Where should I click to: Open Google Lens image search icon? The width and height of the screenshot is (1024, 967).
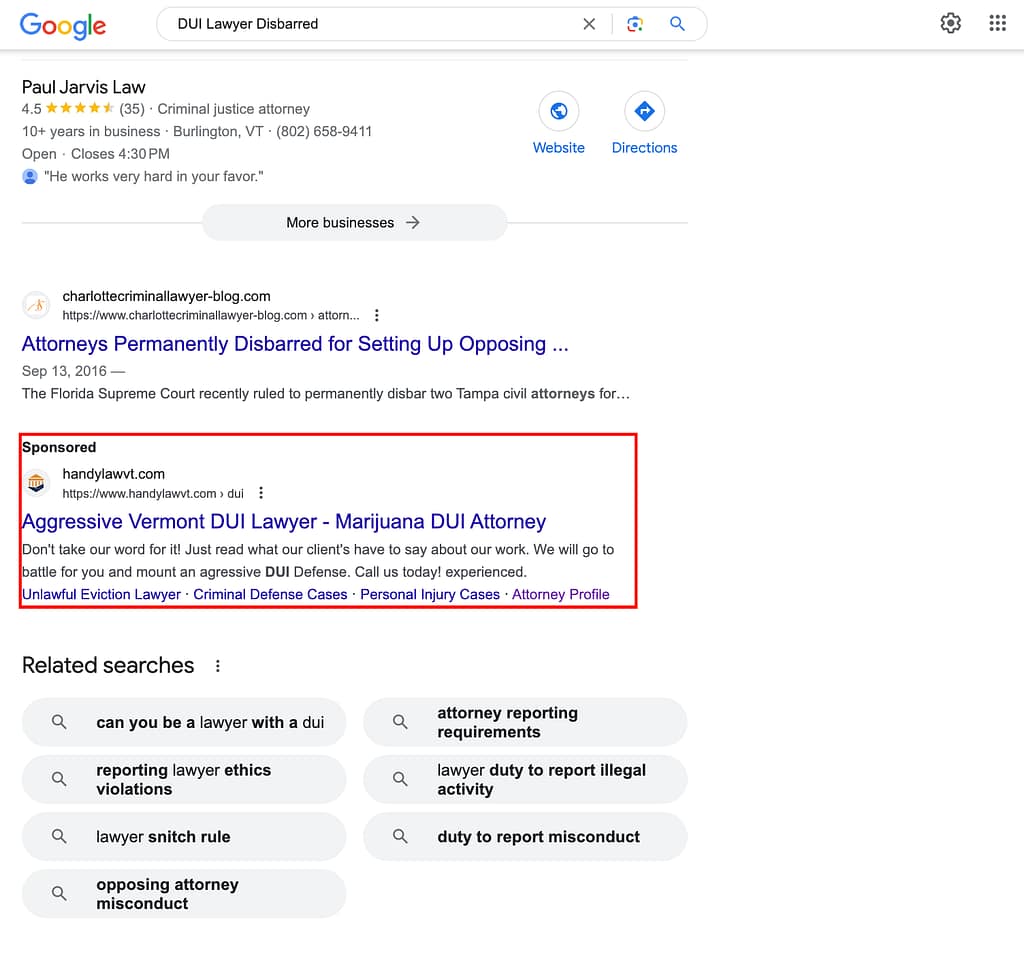coord(635,24)
